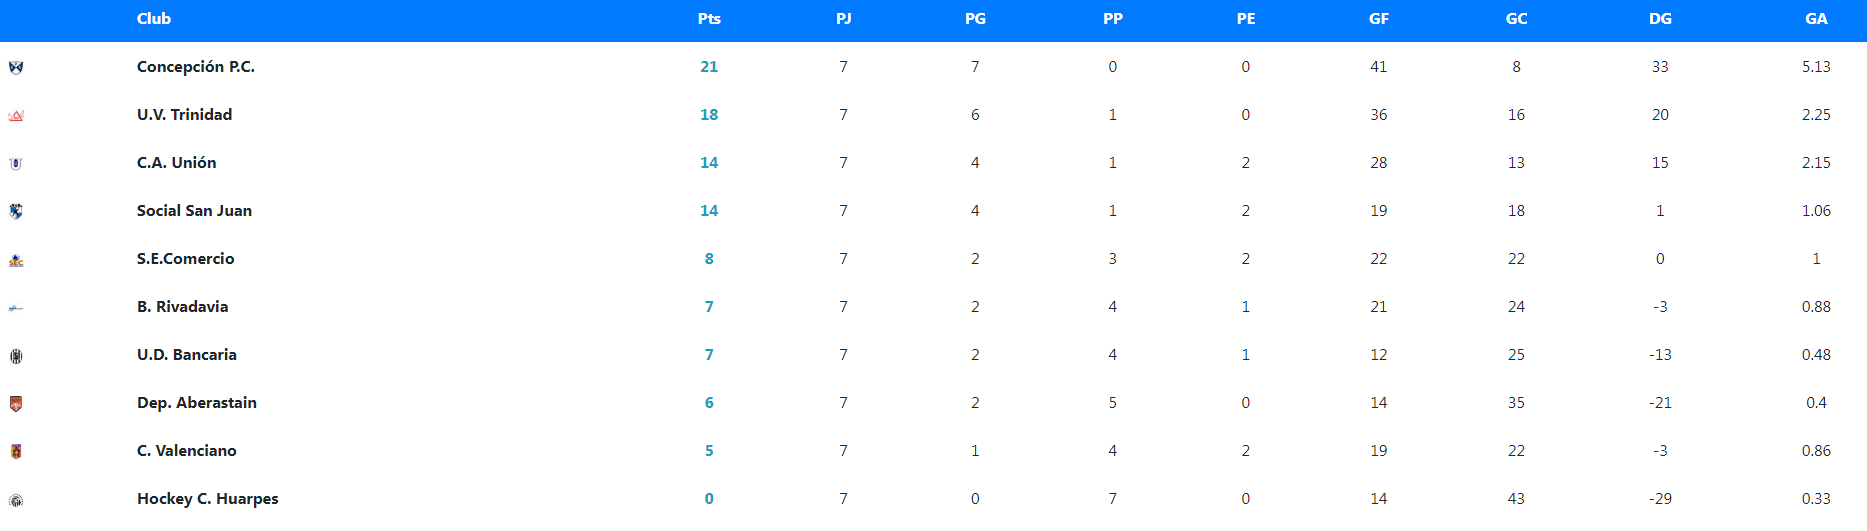Click the C. Valenciano club crest icon
This screenshot has height=531, width=1867.
pos(16,452)
